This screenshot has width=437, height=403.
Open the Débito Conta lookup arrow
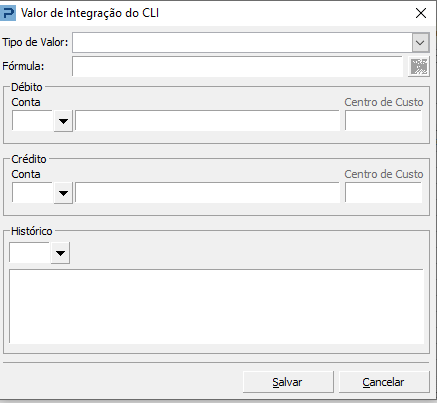point(63,121)
